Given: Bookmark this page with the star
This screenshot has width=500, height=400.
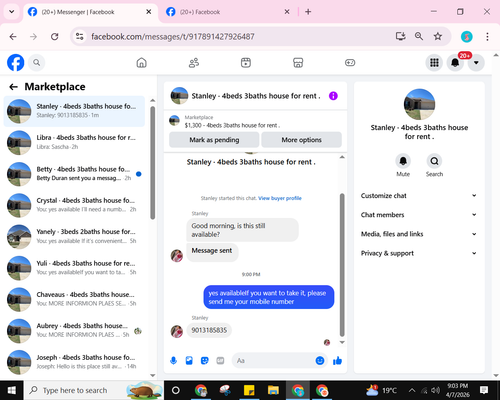Looking at the screenshot, I should point(438,36).
